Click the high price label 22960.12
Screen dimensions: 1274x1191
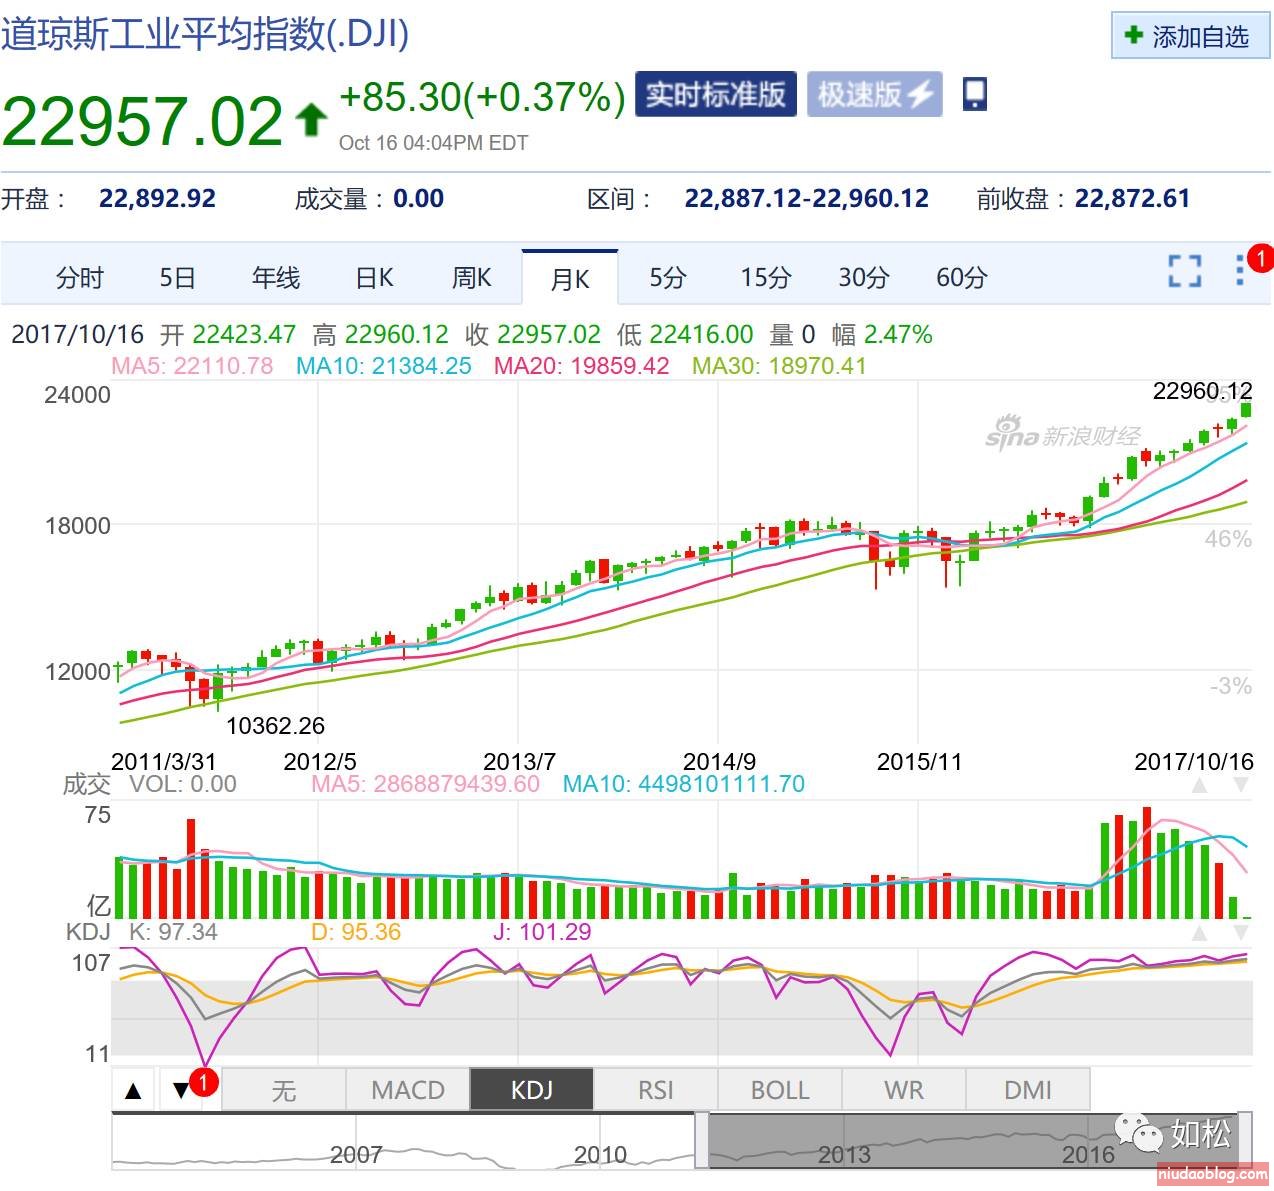[1202, 390]
